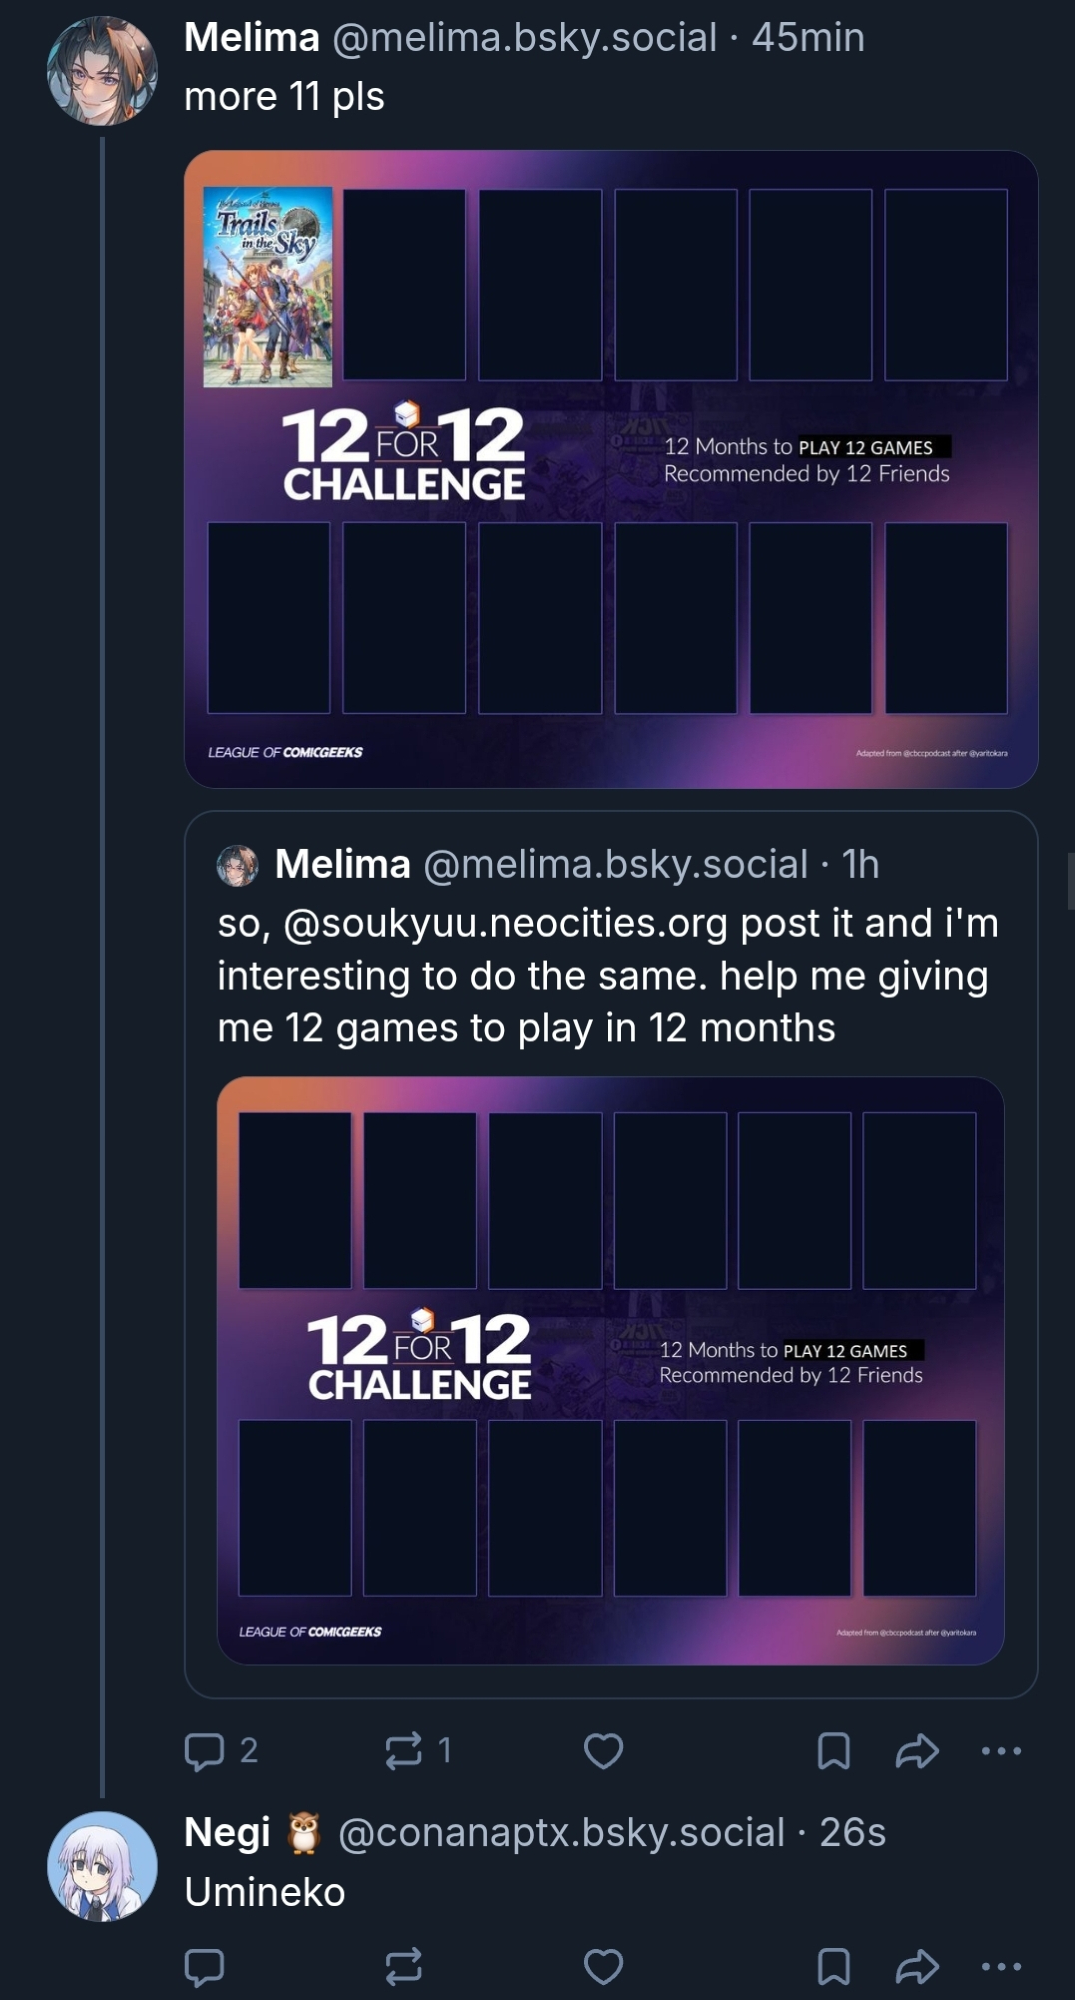The width and height of the screenshot is (1075, 2000).
Task: Open @conanaptx.bsky.social profile handle
Action: click(561, 1833)
